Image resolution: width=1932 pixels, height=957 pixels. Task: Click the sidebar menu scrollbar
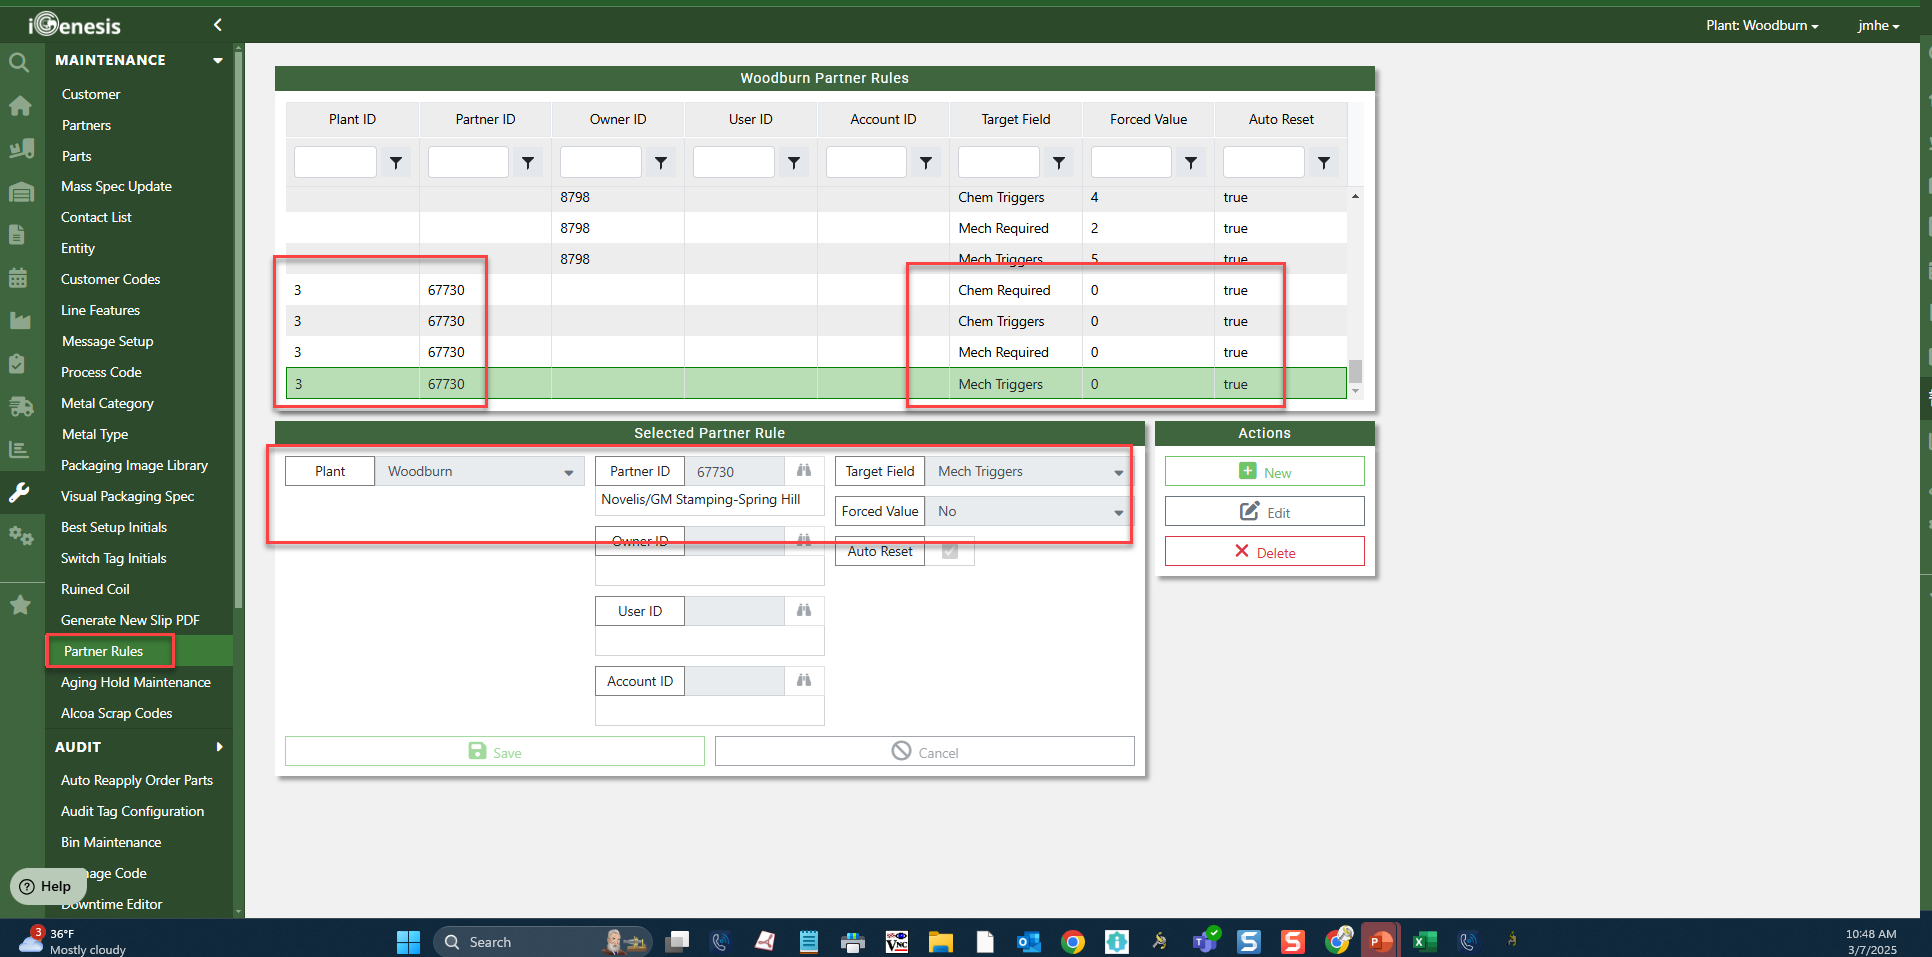[238, 330]
